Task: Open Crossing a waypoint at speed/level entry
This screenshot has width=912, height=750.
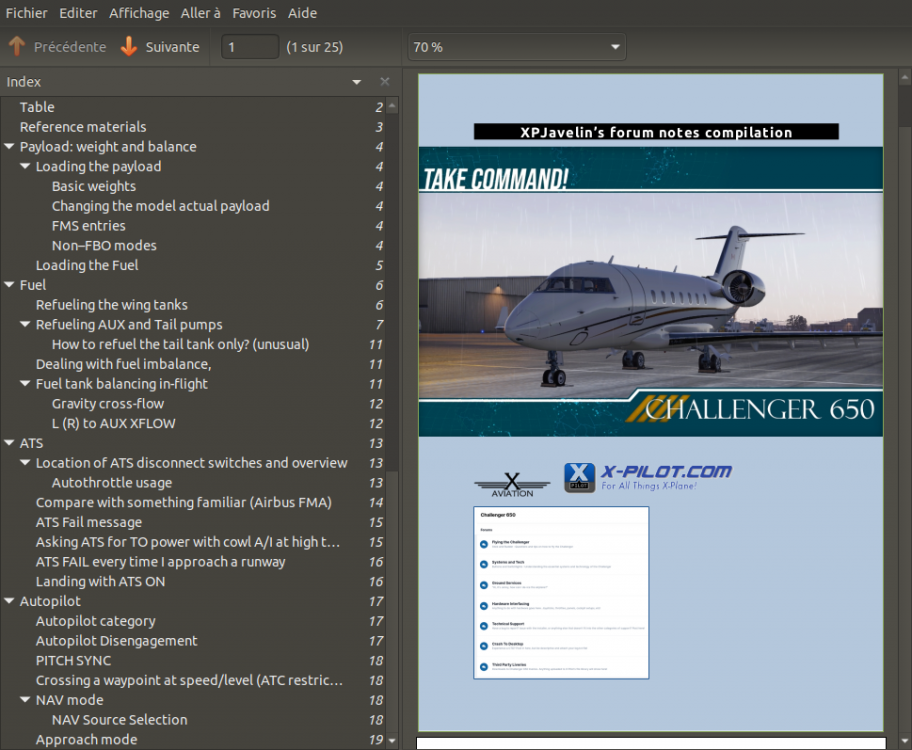Action: click(x=189, y=680)
